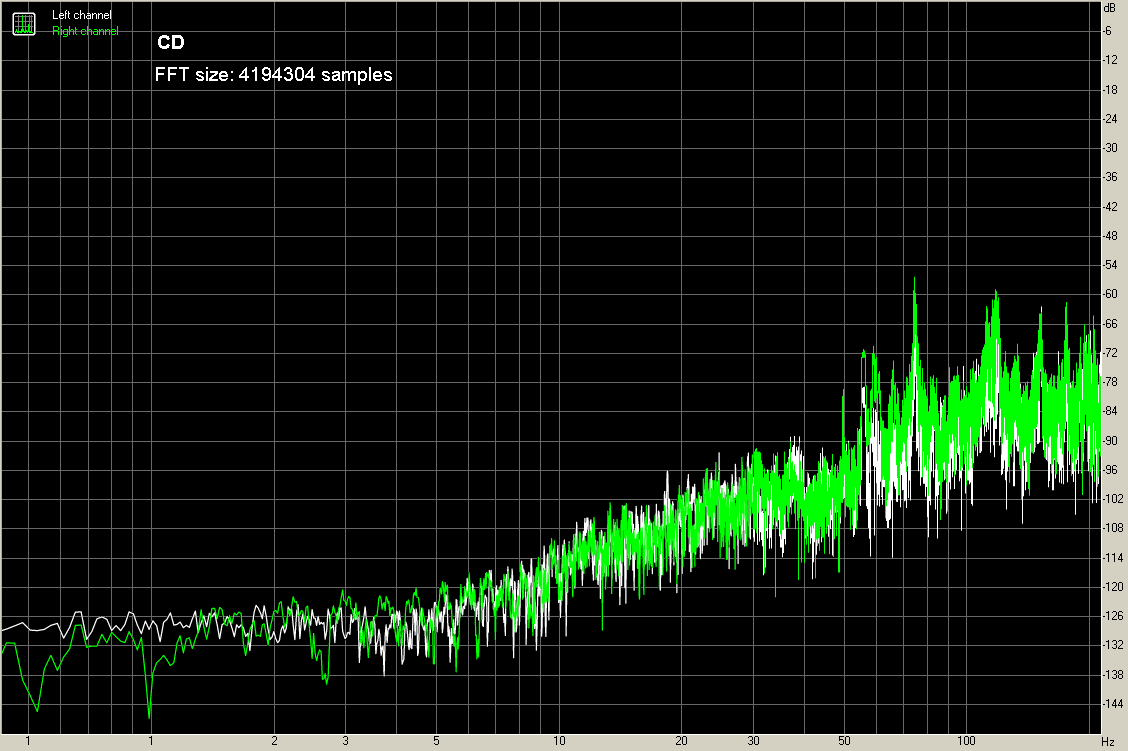1128x751 pixels.
Task: Click the "-114" dB scale value
Action: pyautogui.click(x=1113, y=557)
